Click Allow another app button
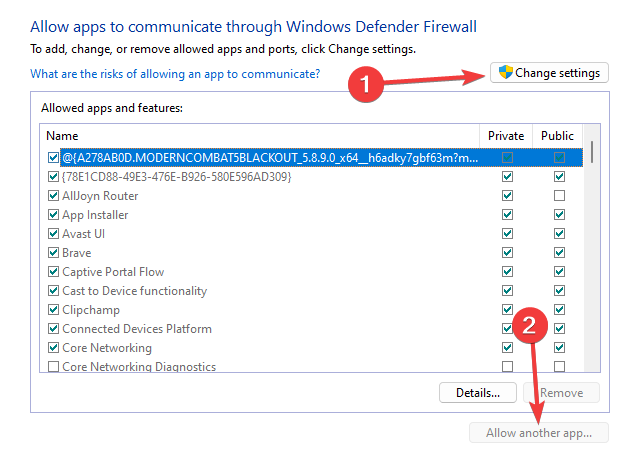The height and width of the screenshot is (459, 643). [x=539, y=433]
